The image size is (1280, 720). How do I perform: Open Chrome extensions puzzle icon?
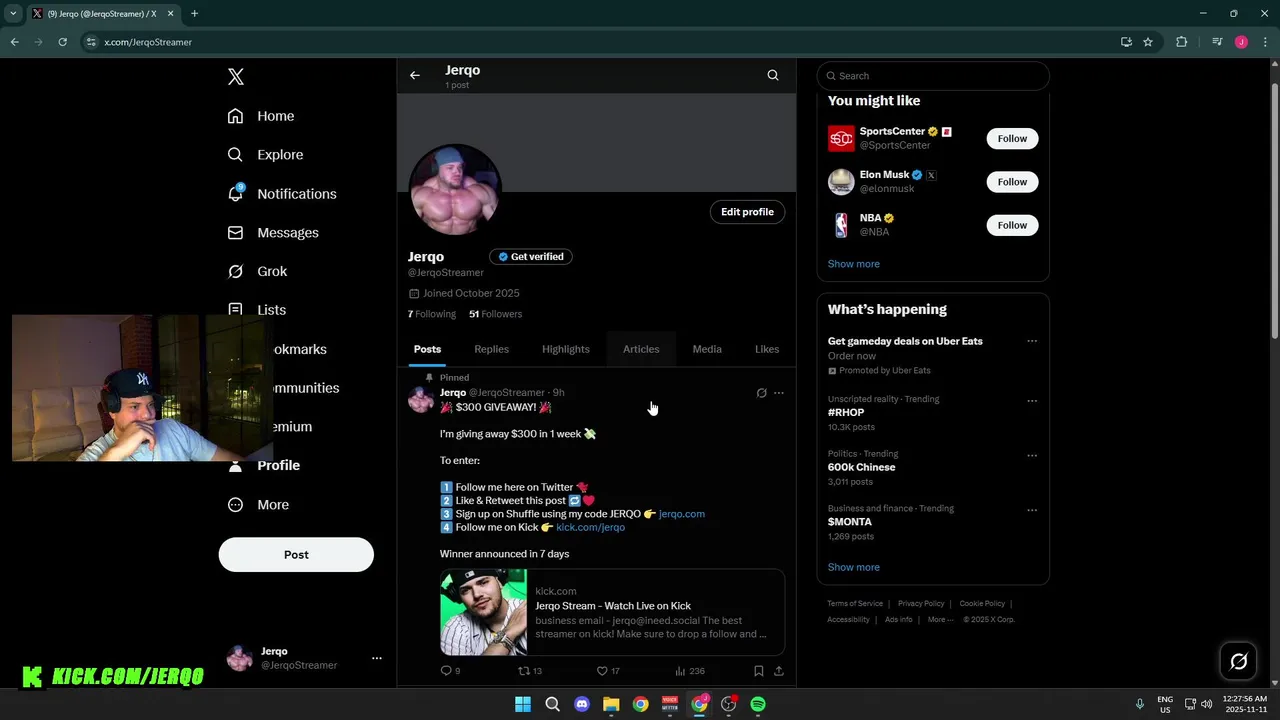1182,42
